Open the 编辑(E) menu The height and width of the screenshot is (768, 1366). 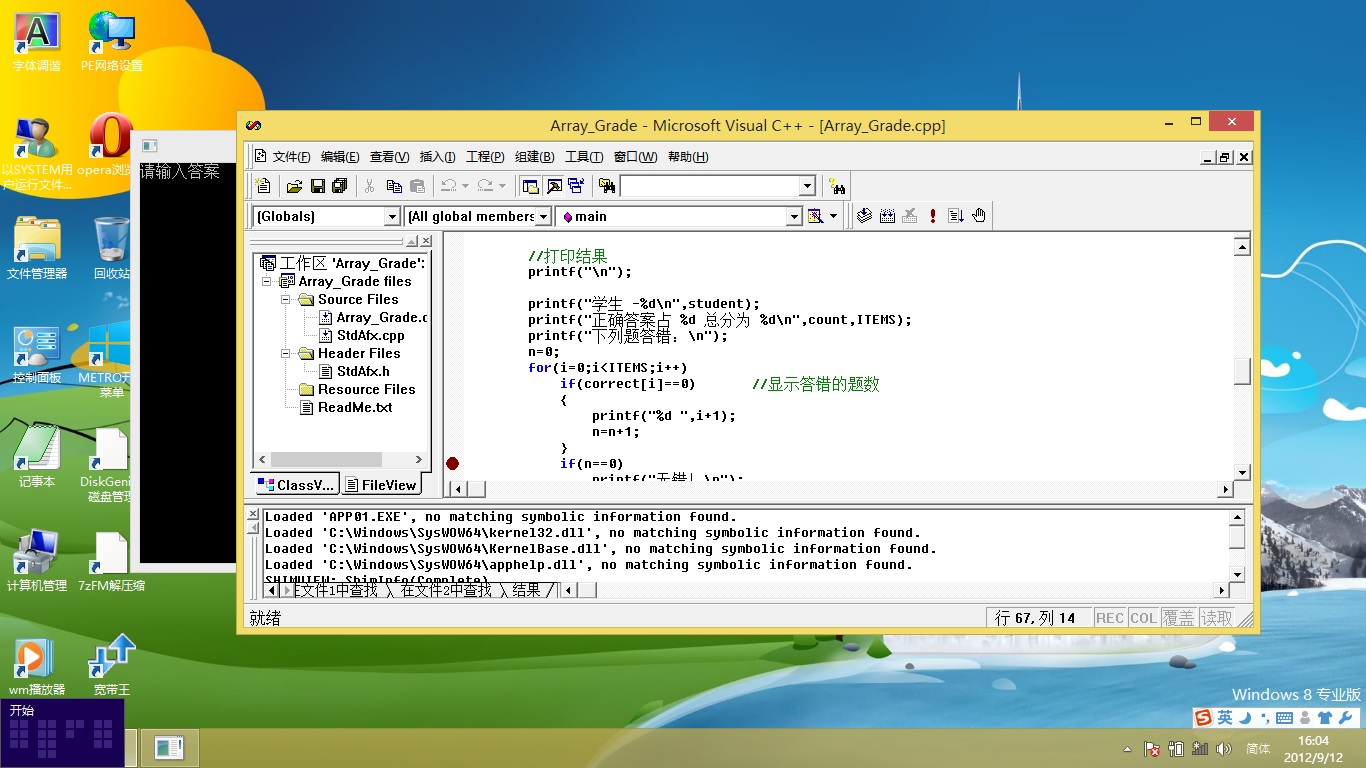(x=340, y=157)
